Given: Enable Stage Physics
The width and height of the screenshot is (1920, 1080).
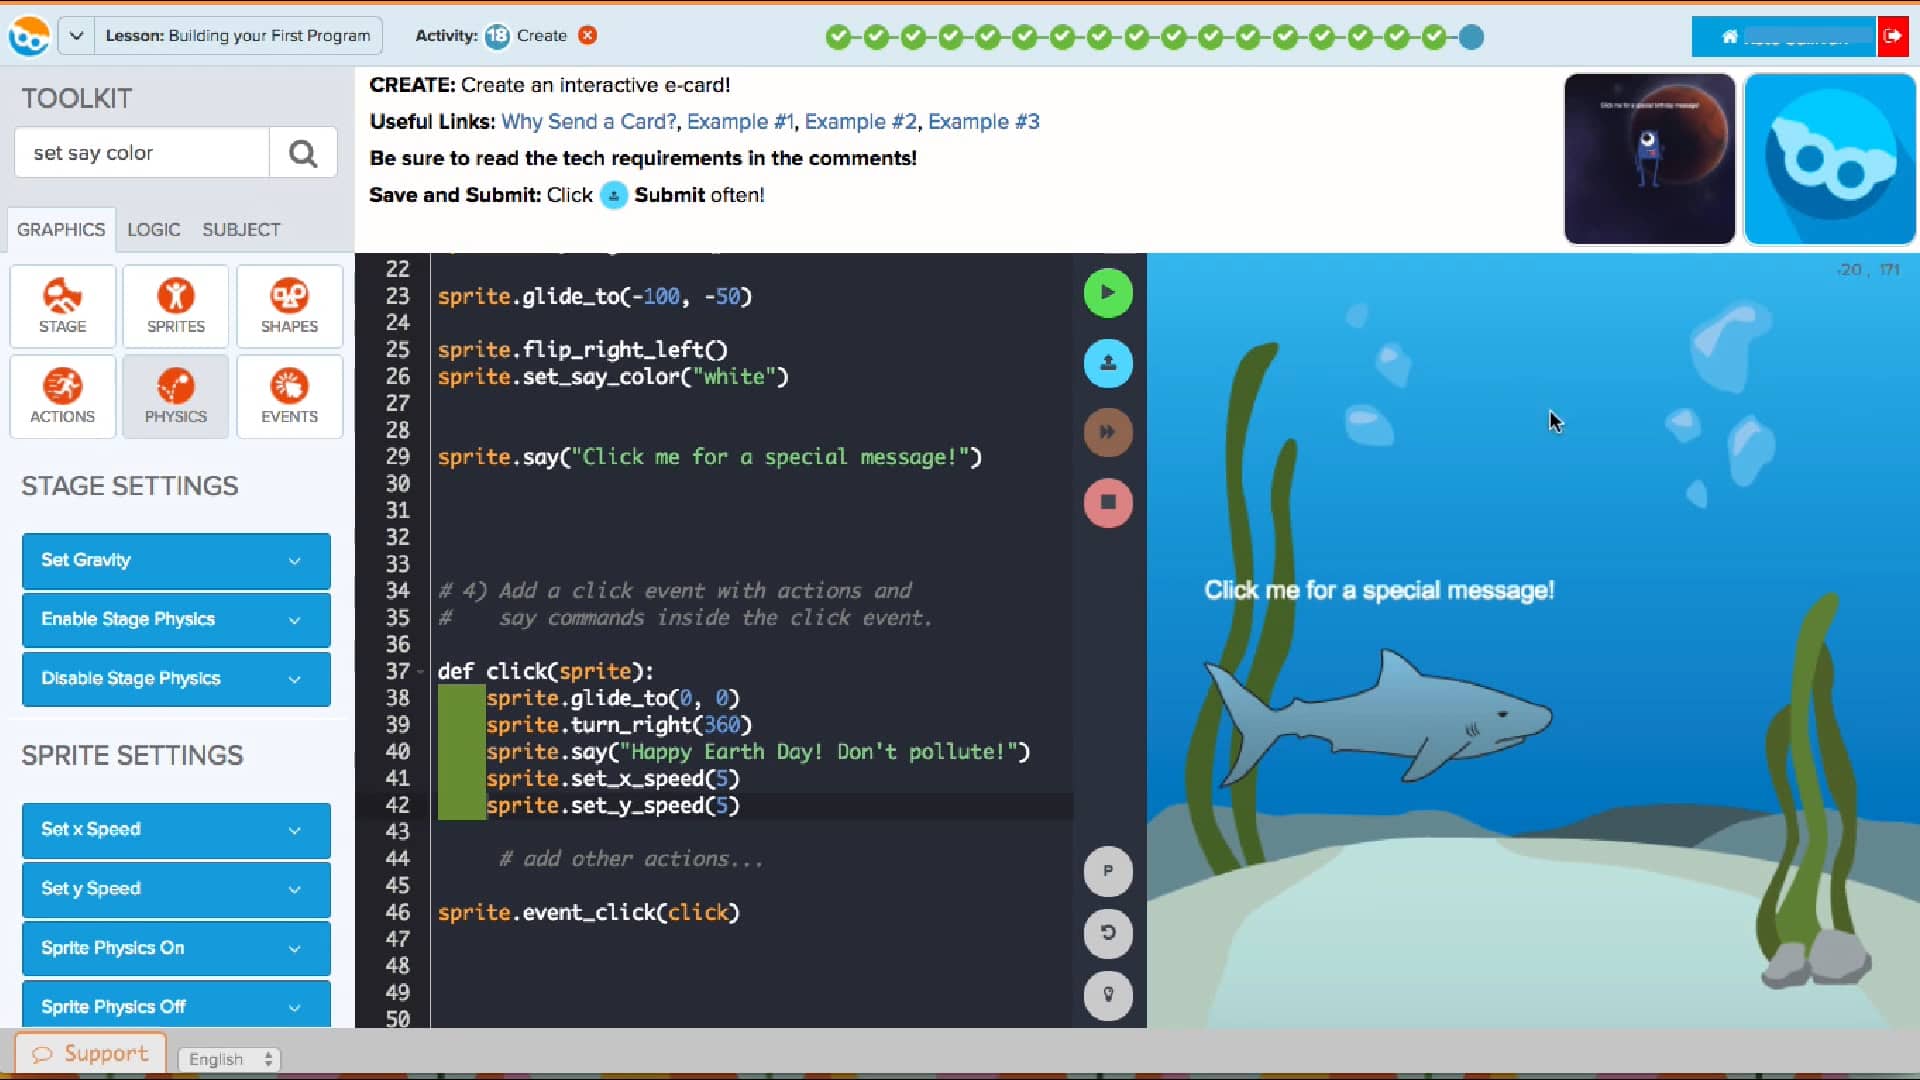Looking at the screenshot, I should (x=175, y=619).
